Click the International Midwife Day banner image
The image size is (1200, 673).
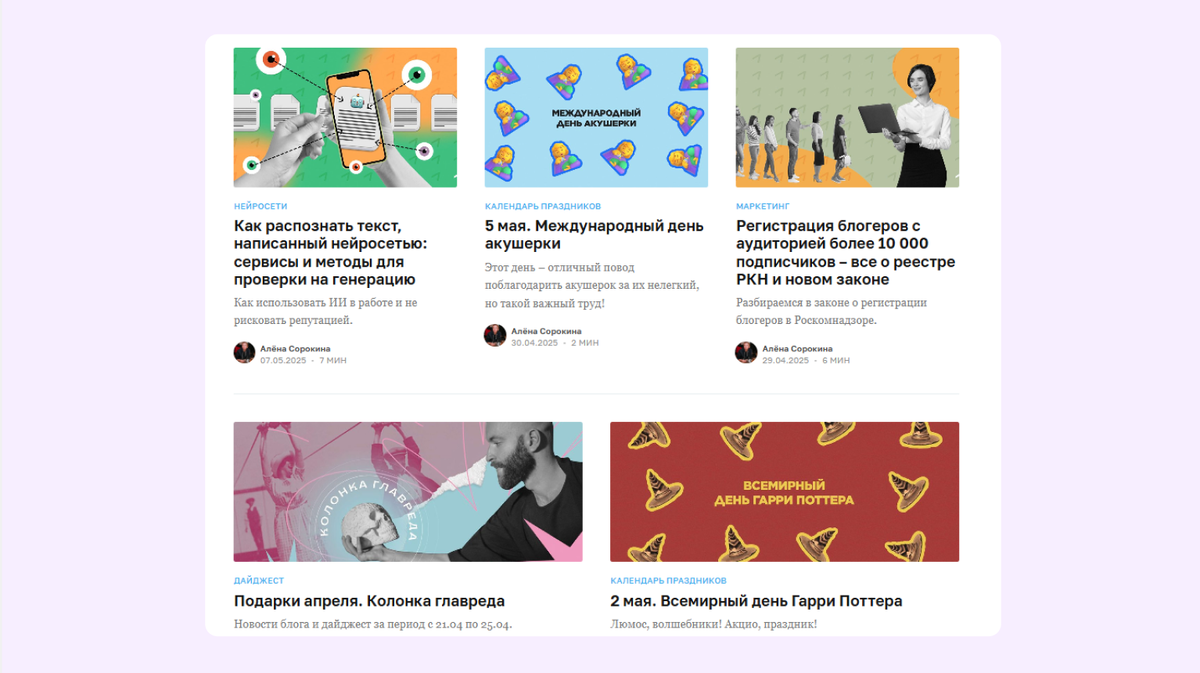(596, 118)
